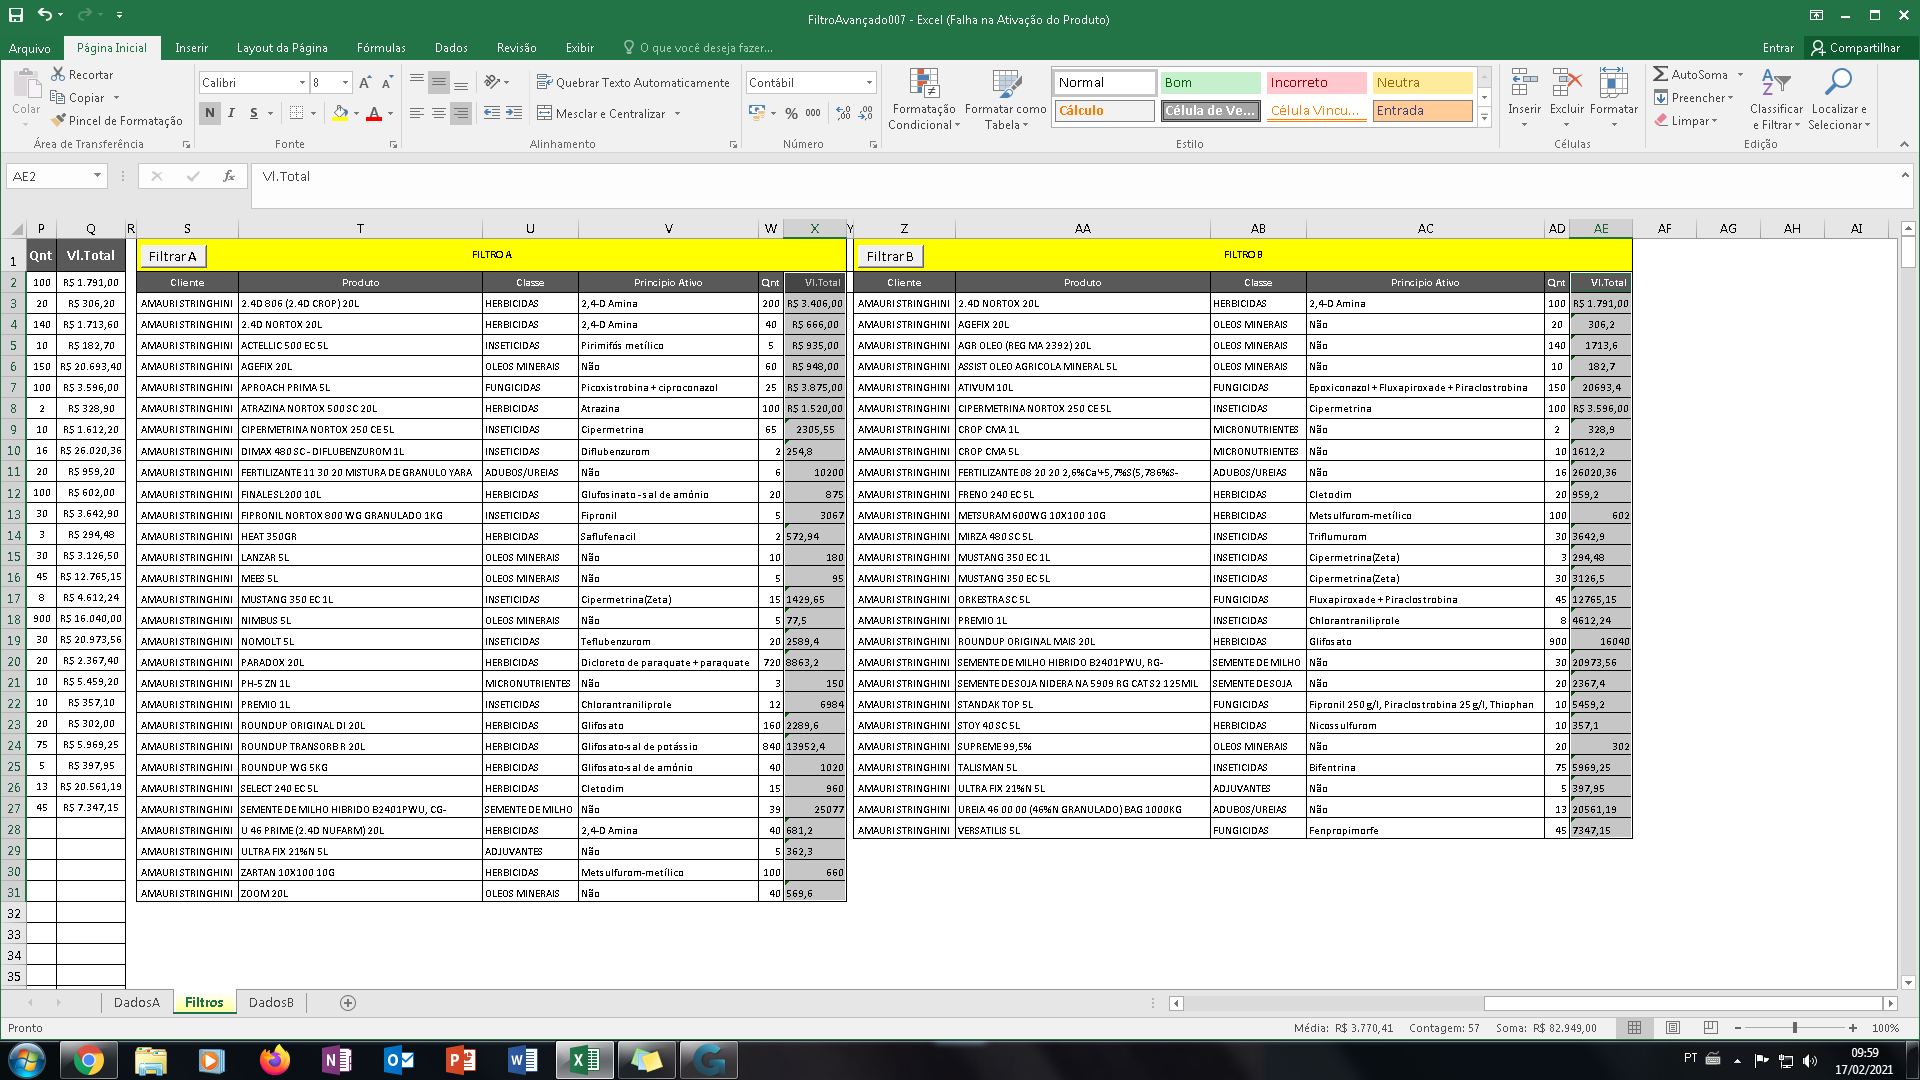Decrease font size with the smaller A icon
The width and height of the screenshot is (1920, 1080).
click(x=387, y=82)
